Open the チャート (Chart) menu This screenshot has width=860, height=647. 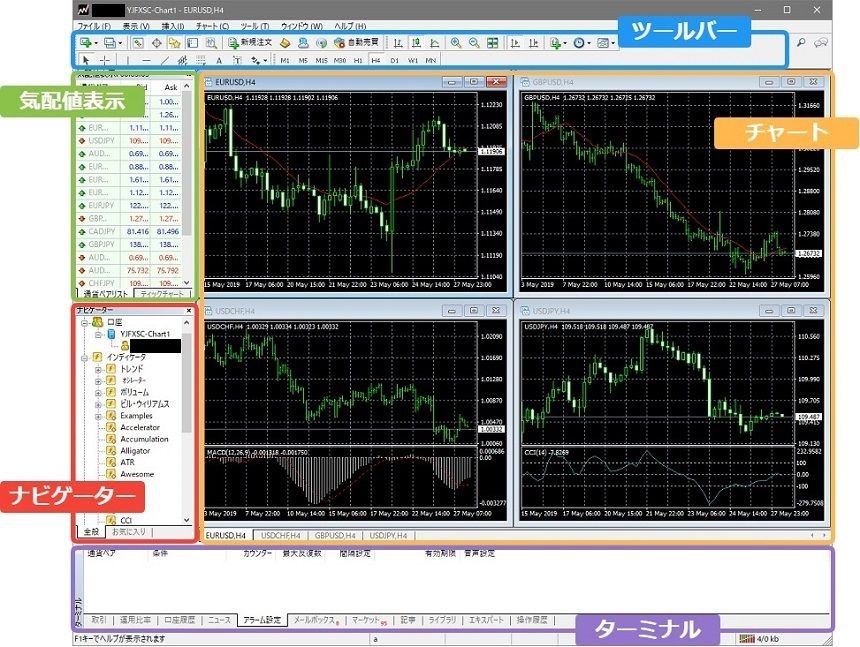point(214,24)
